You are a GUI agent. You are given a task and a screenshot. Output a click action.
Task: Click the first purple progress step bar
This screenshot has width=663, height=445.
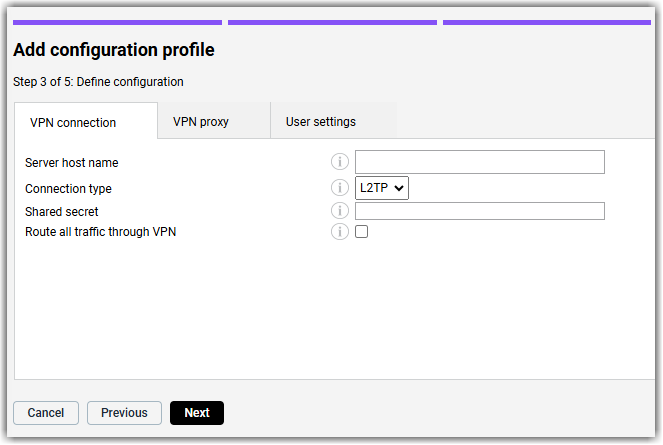(117, 22)
